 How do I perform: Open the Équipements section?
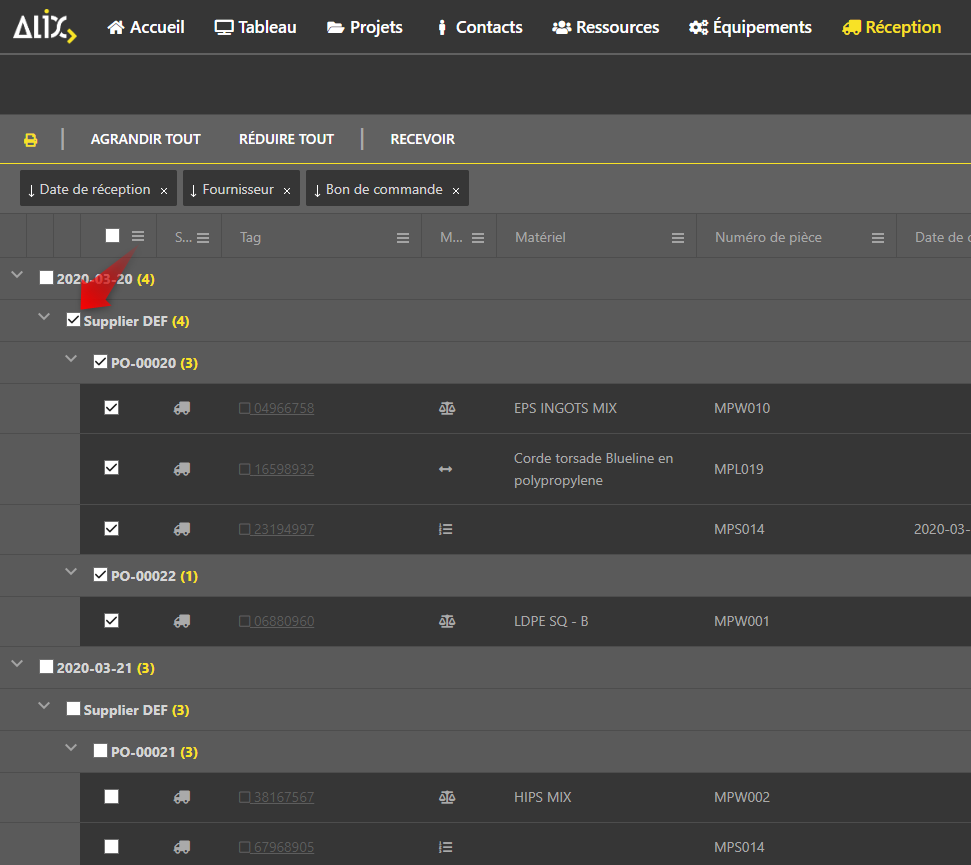[x=750, y=27]
